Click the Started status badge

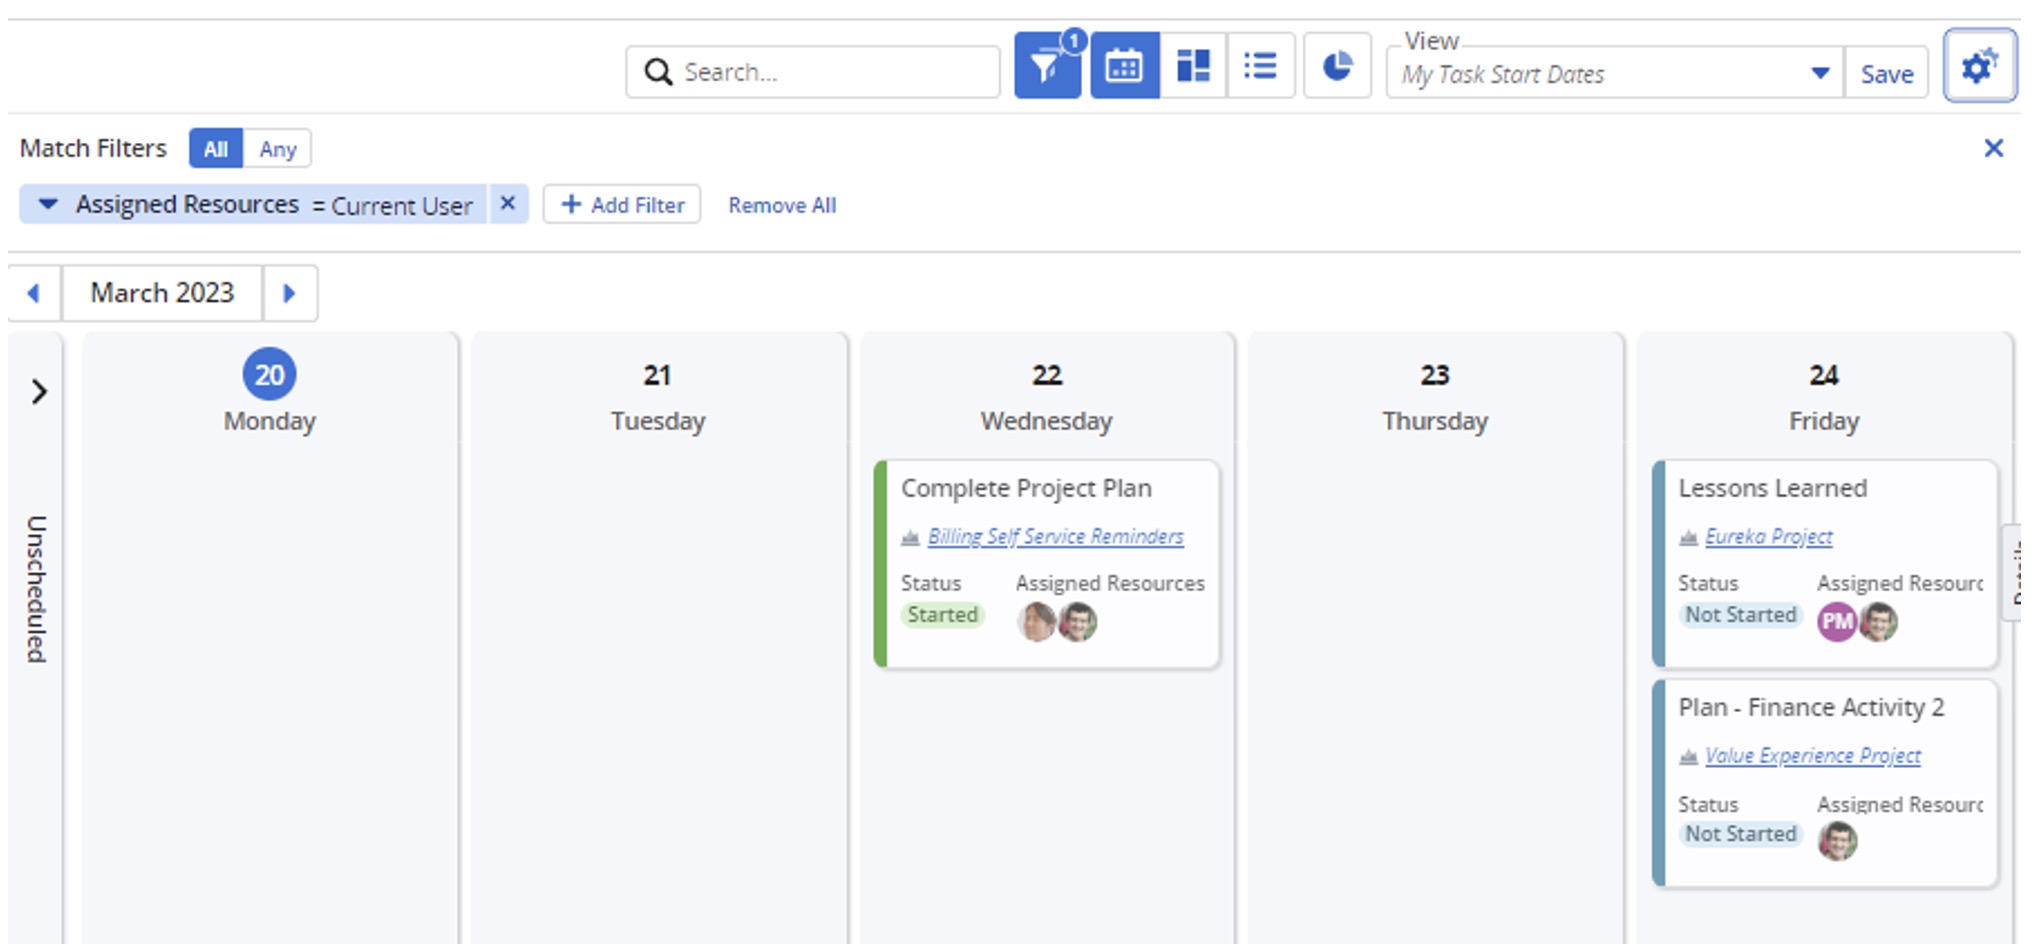point(942,614)
